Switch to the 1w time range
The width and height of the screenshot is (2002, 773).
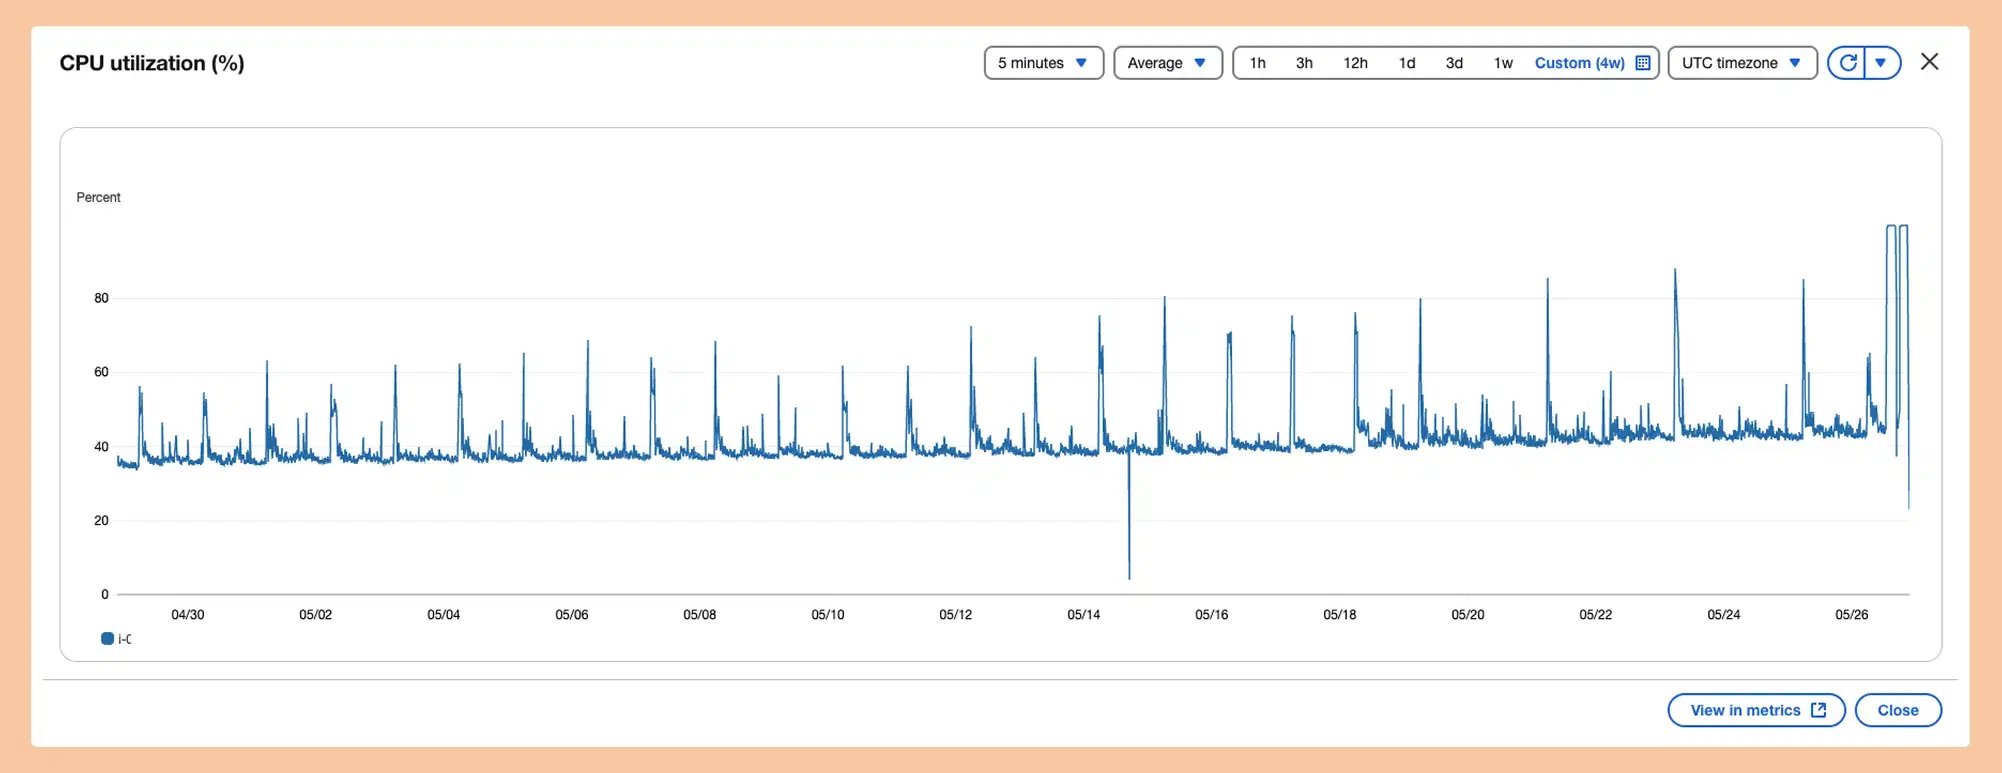pyautogui.click(x=1503, y=63)
